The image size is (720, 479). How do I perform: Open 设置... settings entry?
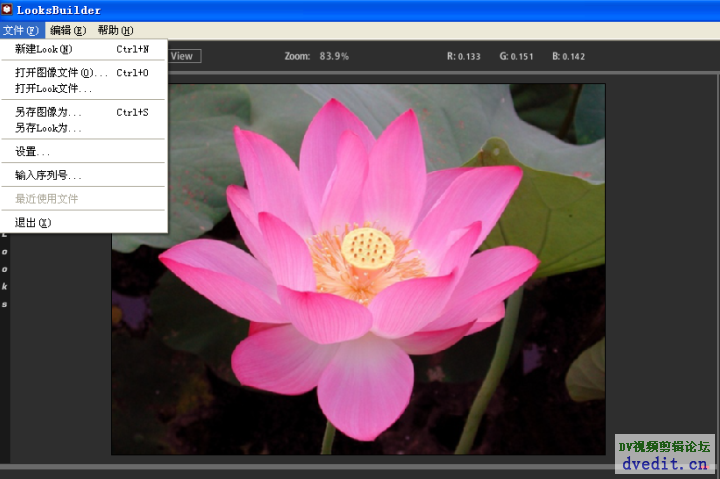pos(83,152)
